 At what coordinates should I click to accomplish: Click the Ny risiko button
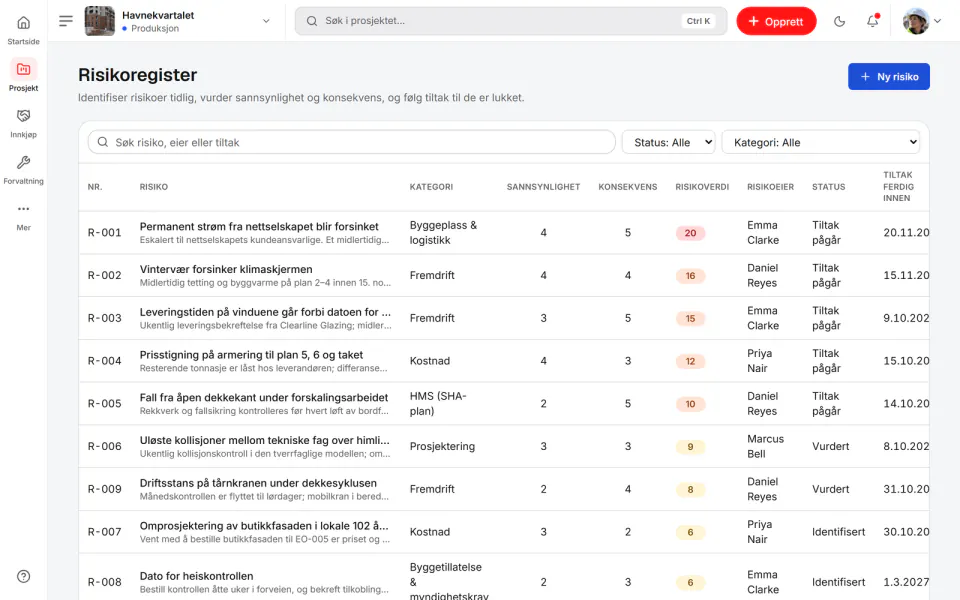pos(888,77)
